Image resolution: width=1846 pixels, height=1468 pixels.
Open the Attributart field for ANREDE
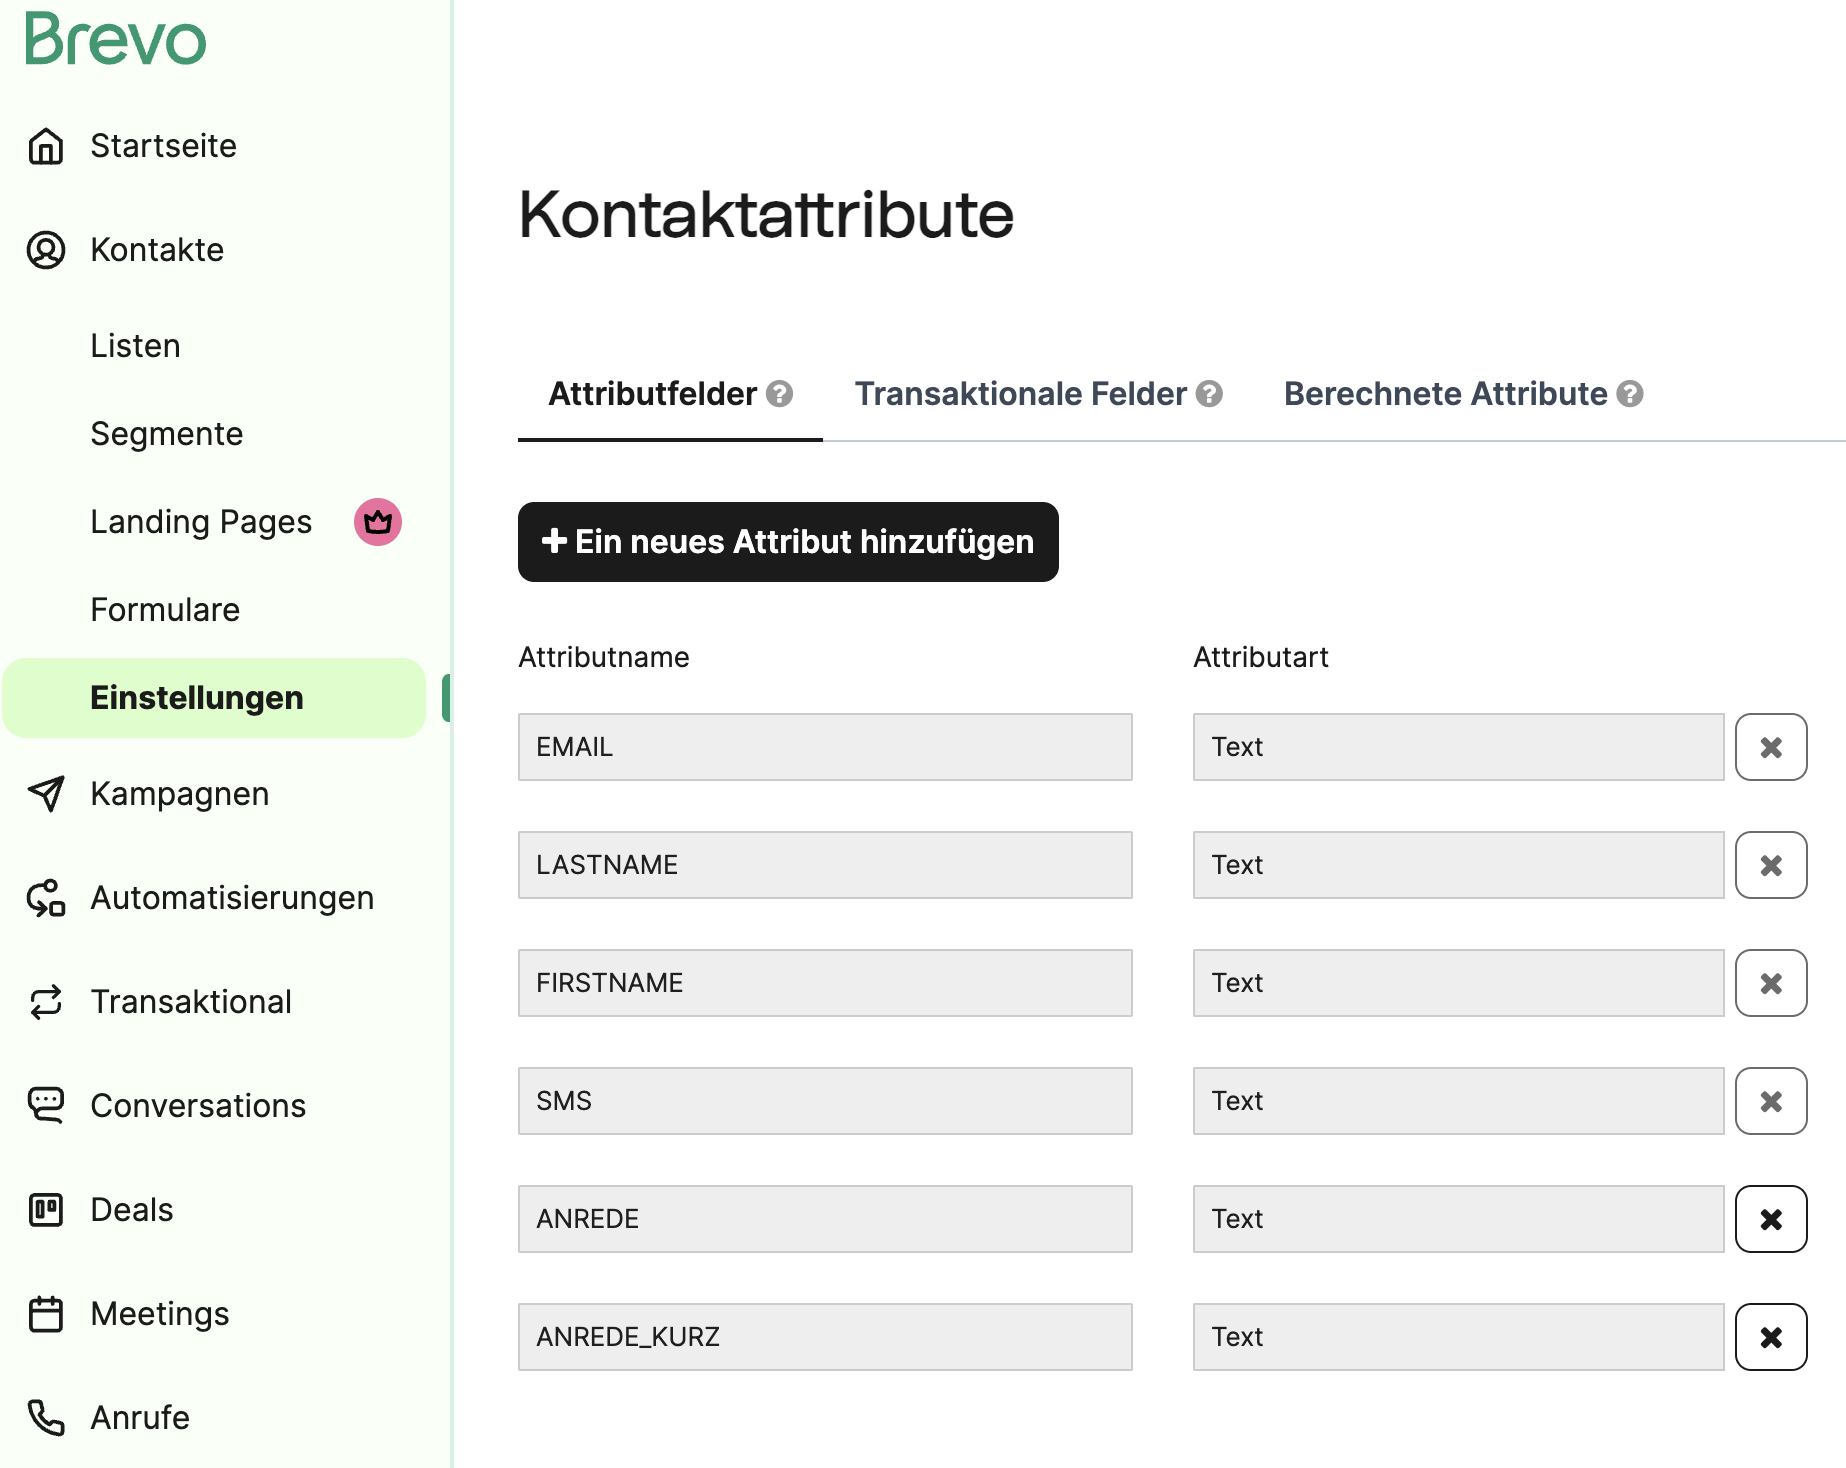1458,1219
